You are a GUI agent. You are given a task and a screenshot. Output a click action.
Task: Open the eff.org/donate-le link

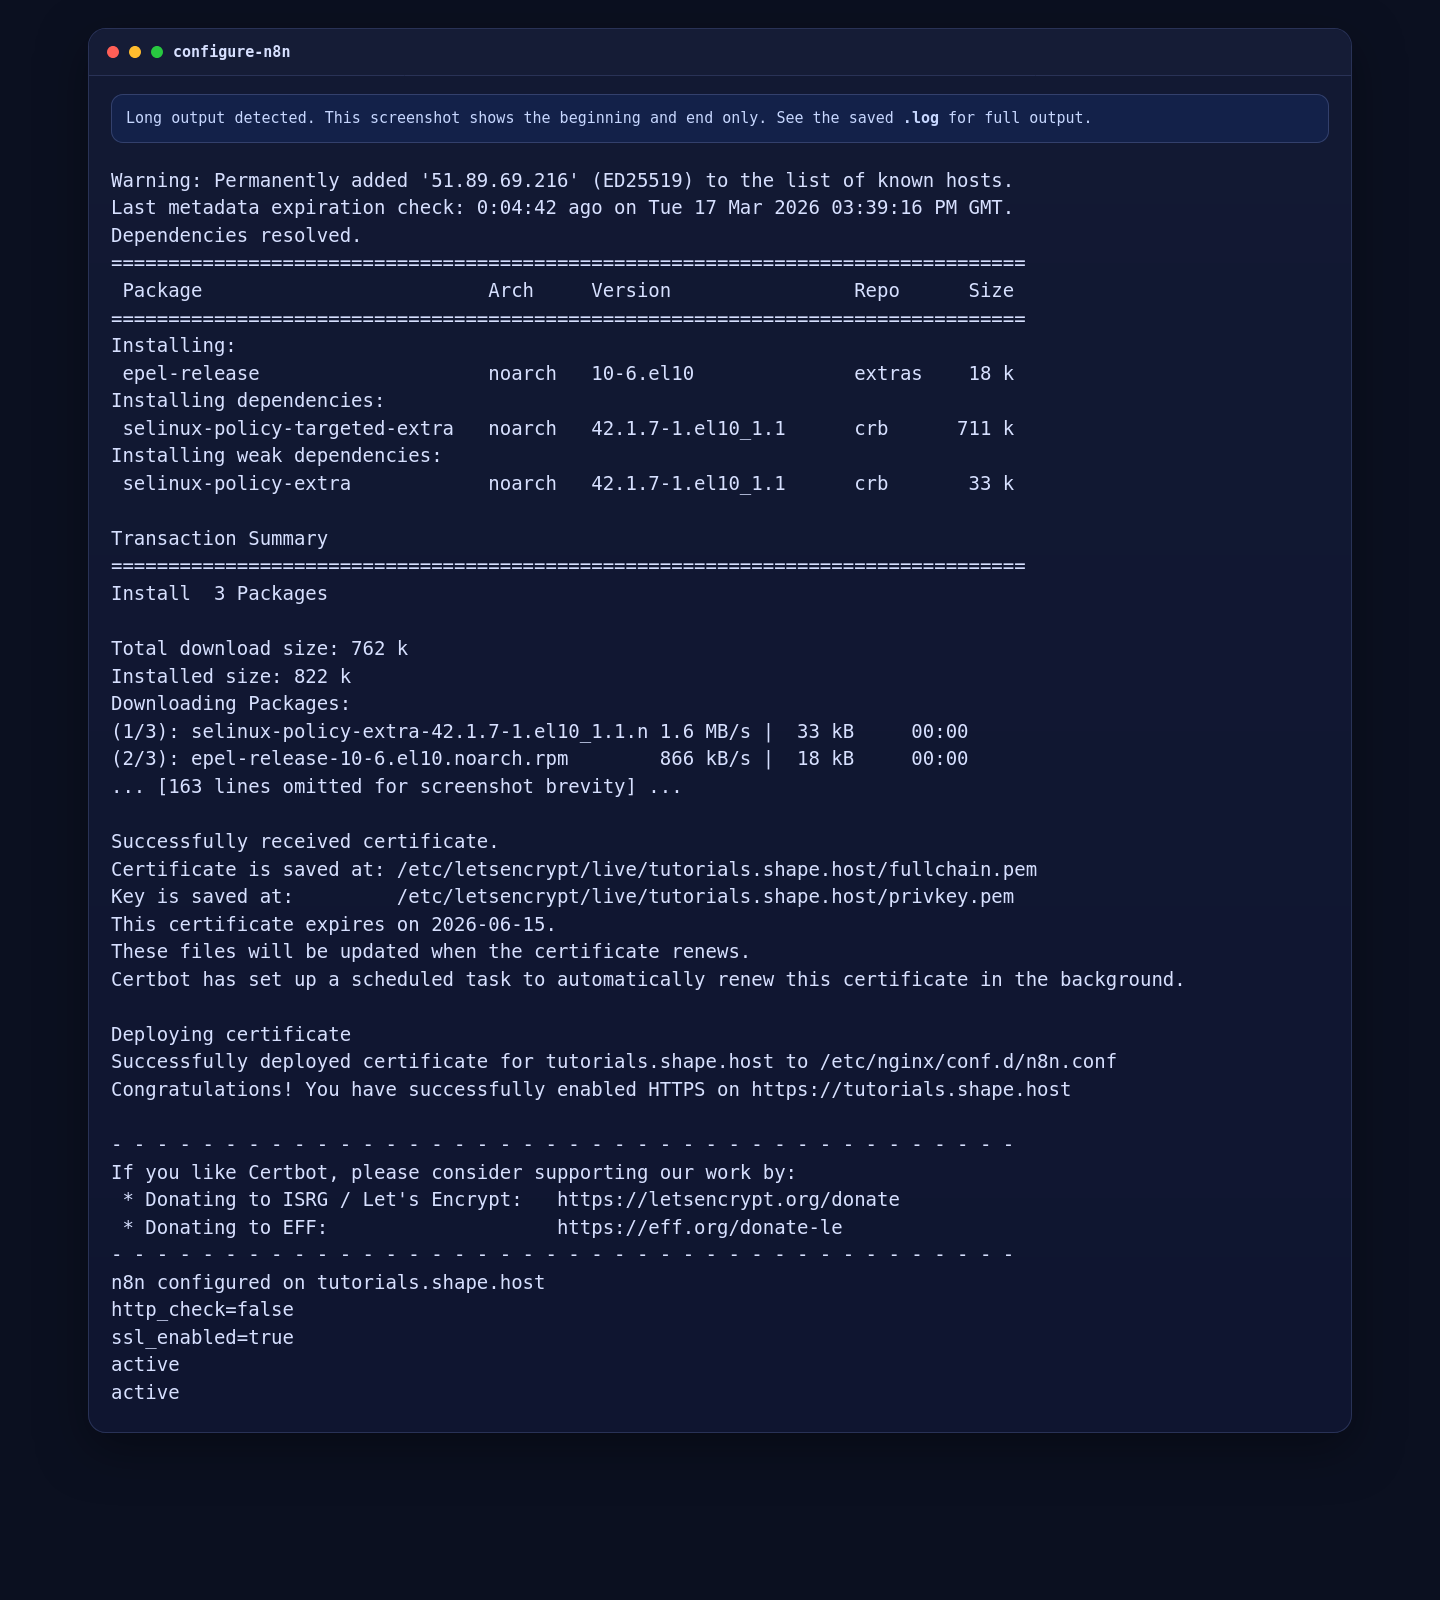point(700,1228)
